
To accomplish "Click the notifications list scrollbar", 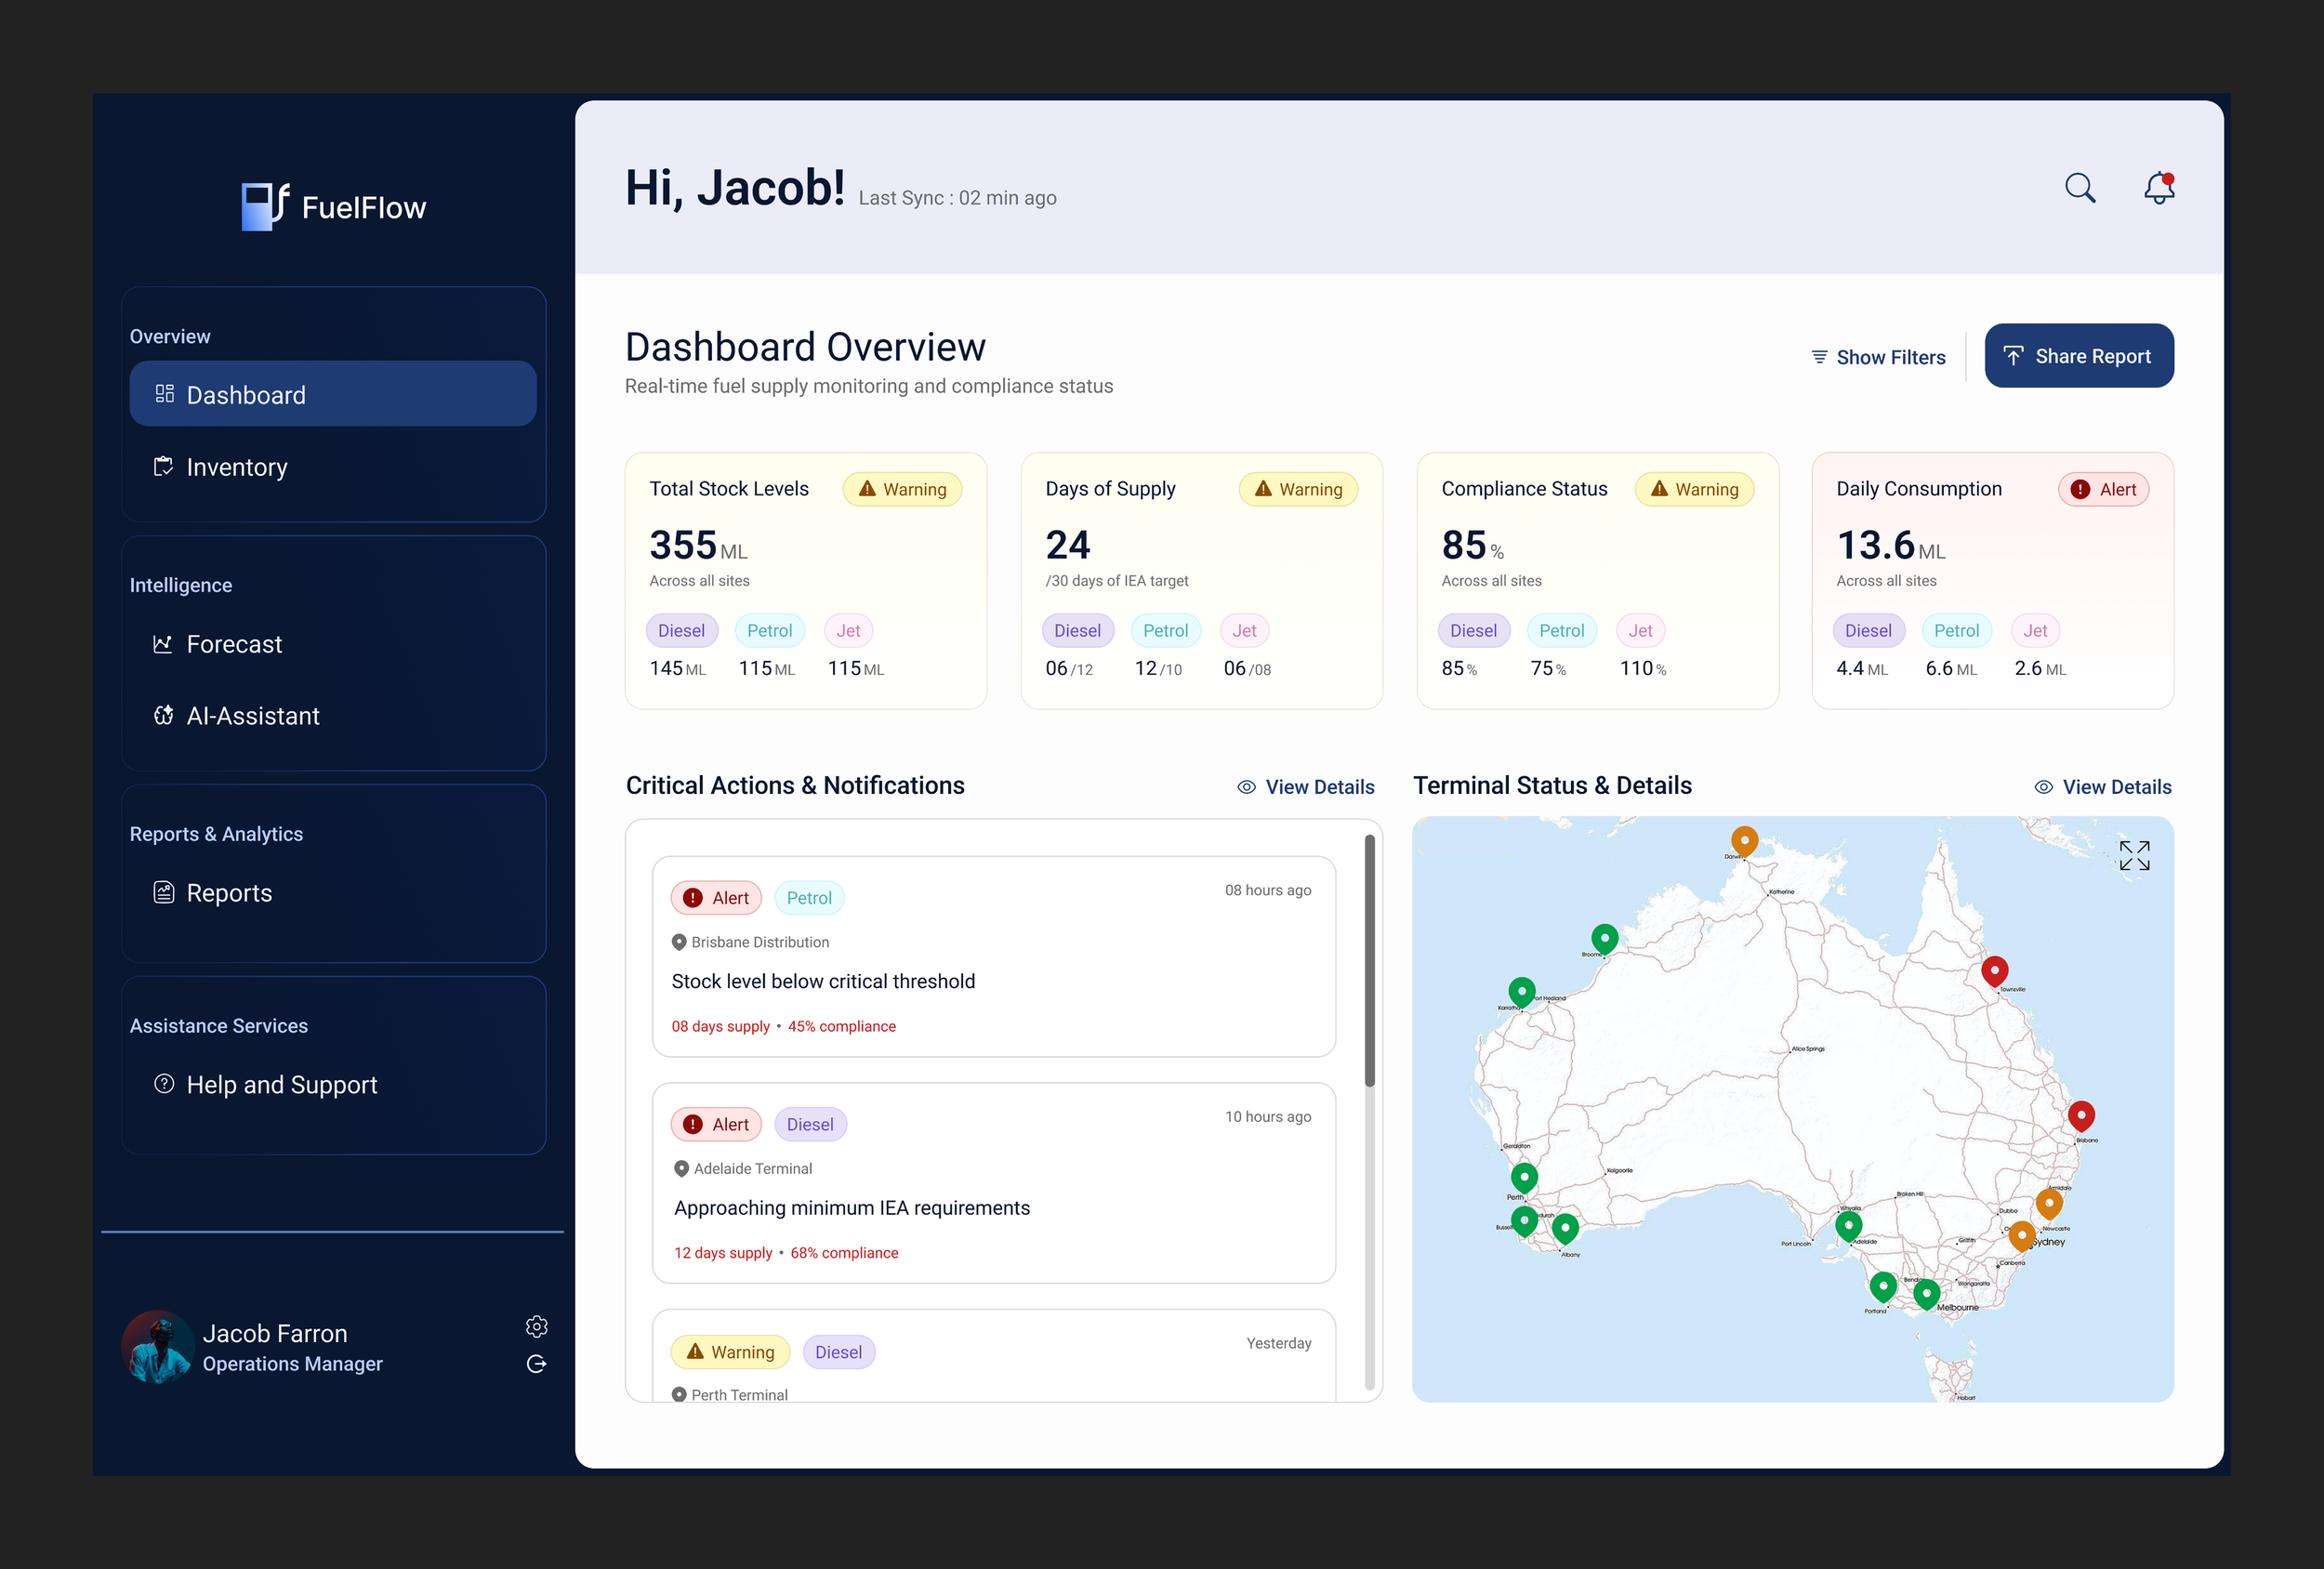I will [x=1369, y=961].
